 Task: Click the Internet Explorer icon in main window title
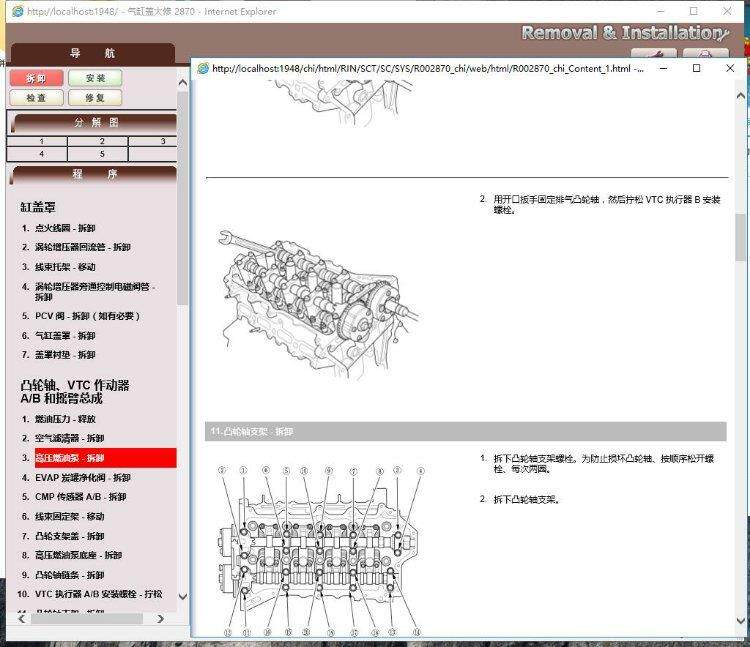click(18, 11)
